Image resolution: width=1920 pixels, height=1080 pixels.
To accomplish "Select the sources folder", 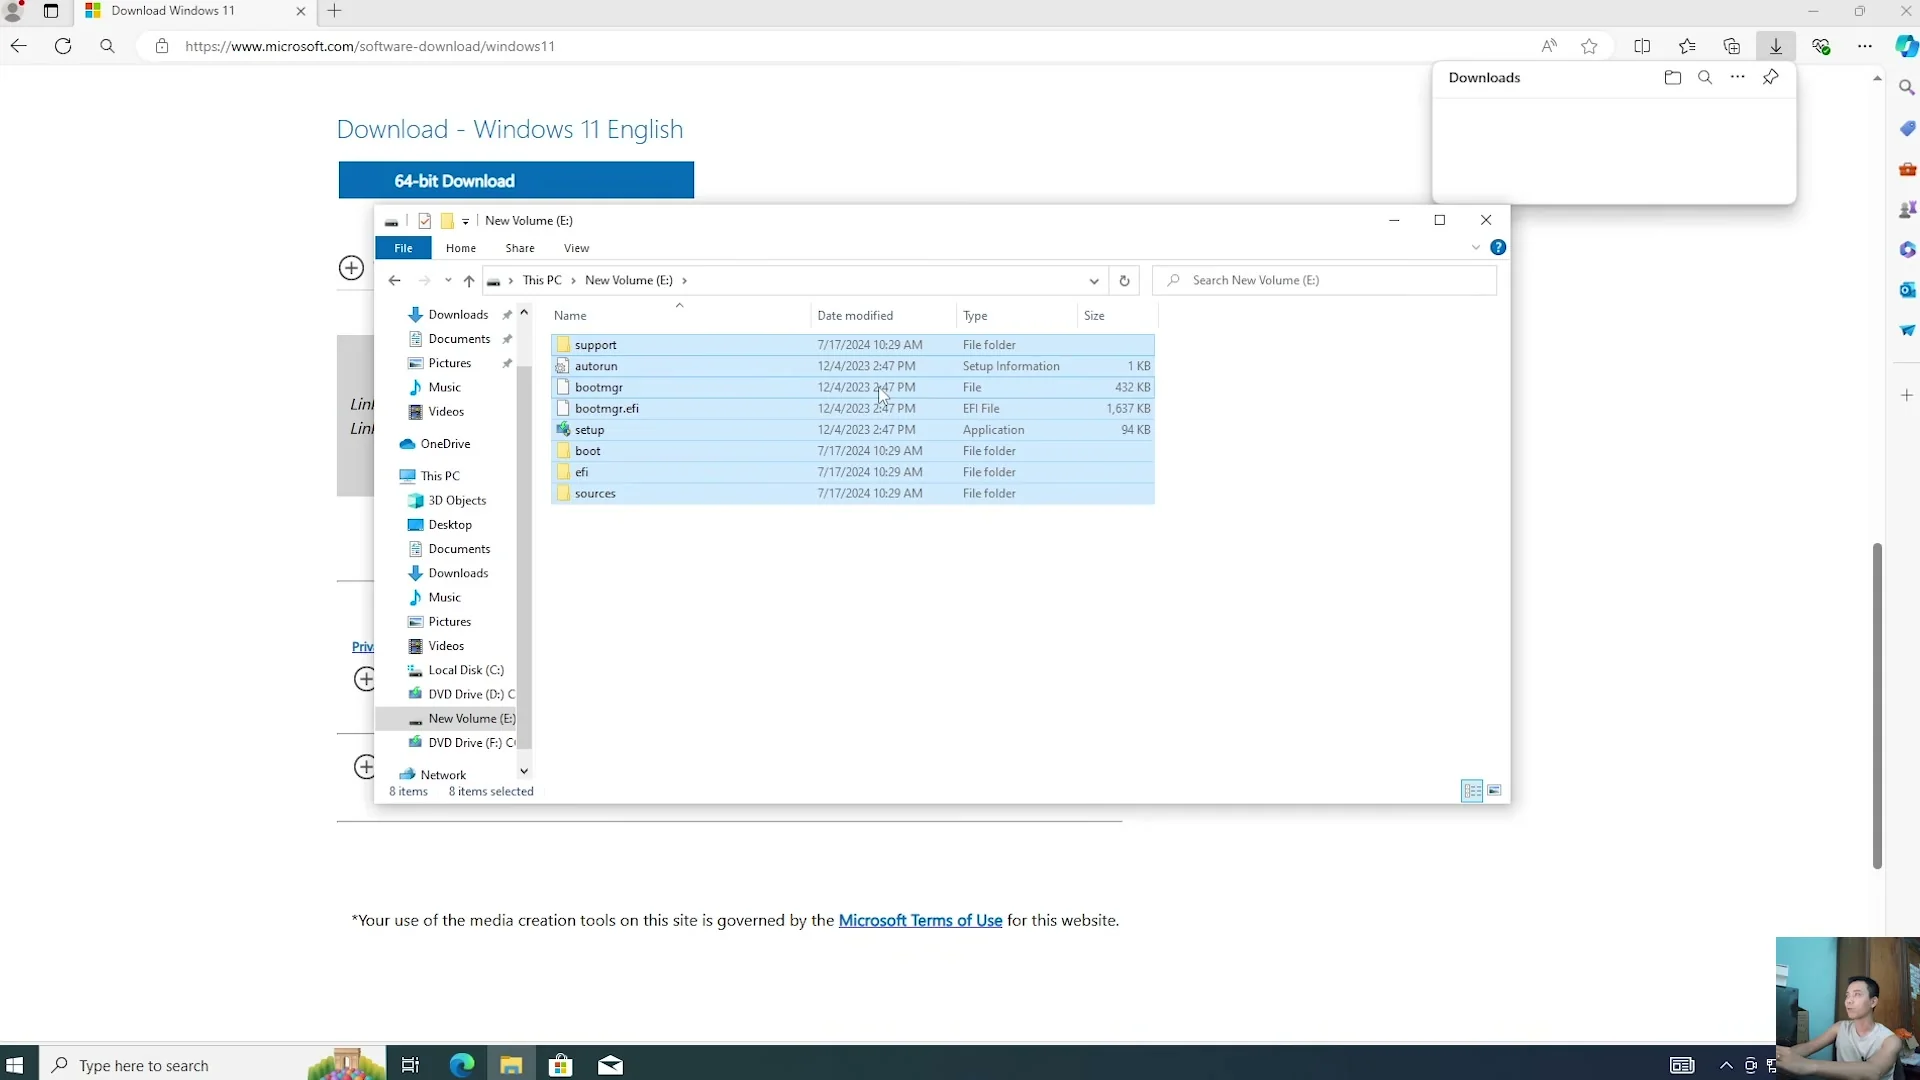I will tap(853, 494).
